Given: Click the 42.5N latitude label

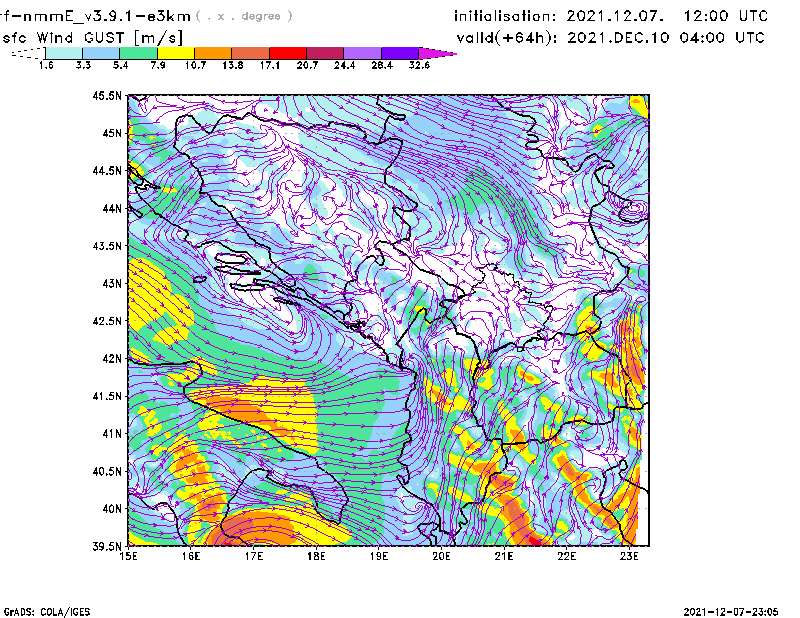Looking at the screenshot, I should click(x=107, y=321).
